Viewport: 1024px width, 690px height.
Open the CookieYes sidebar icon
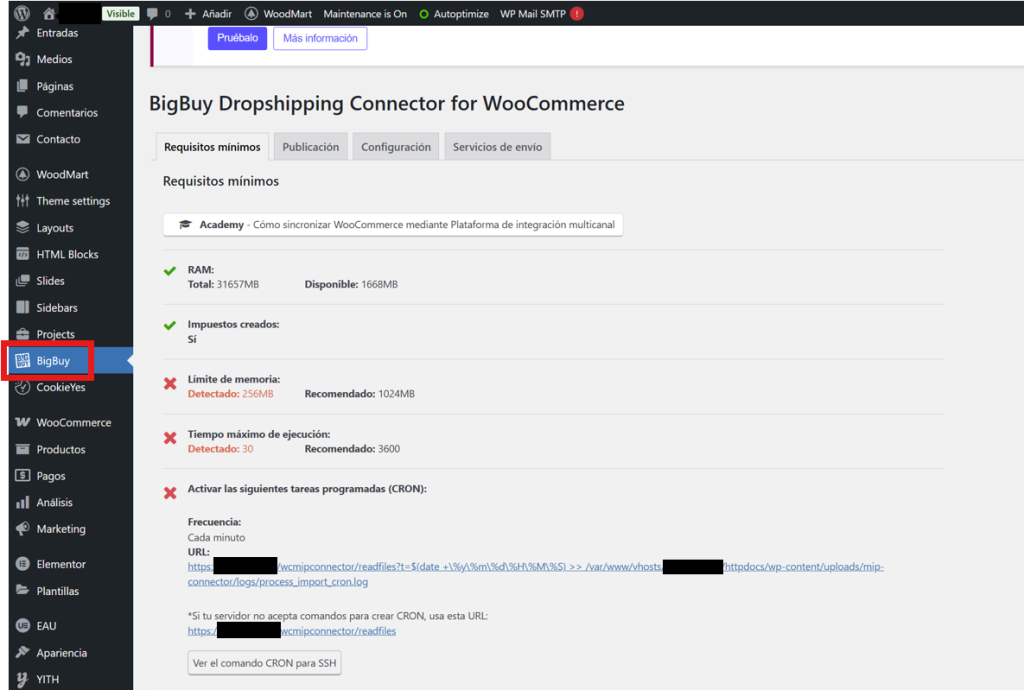tap(23, 388)
